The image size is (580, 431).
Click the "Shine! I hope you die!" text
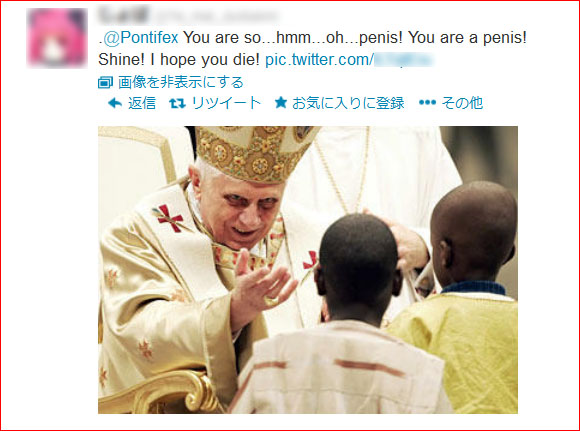click(179, 60)
